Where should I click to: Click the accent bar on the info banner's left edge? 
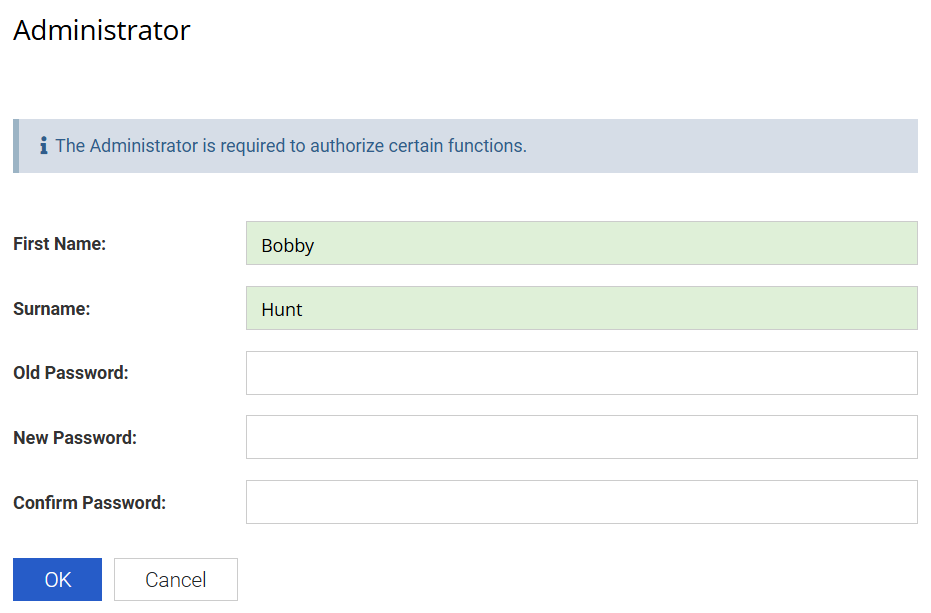16,146
